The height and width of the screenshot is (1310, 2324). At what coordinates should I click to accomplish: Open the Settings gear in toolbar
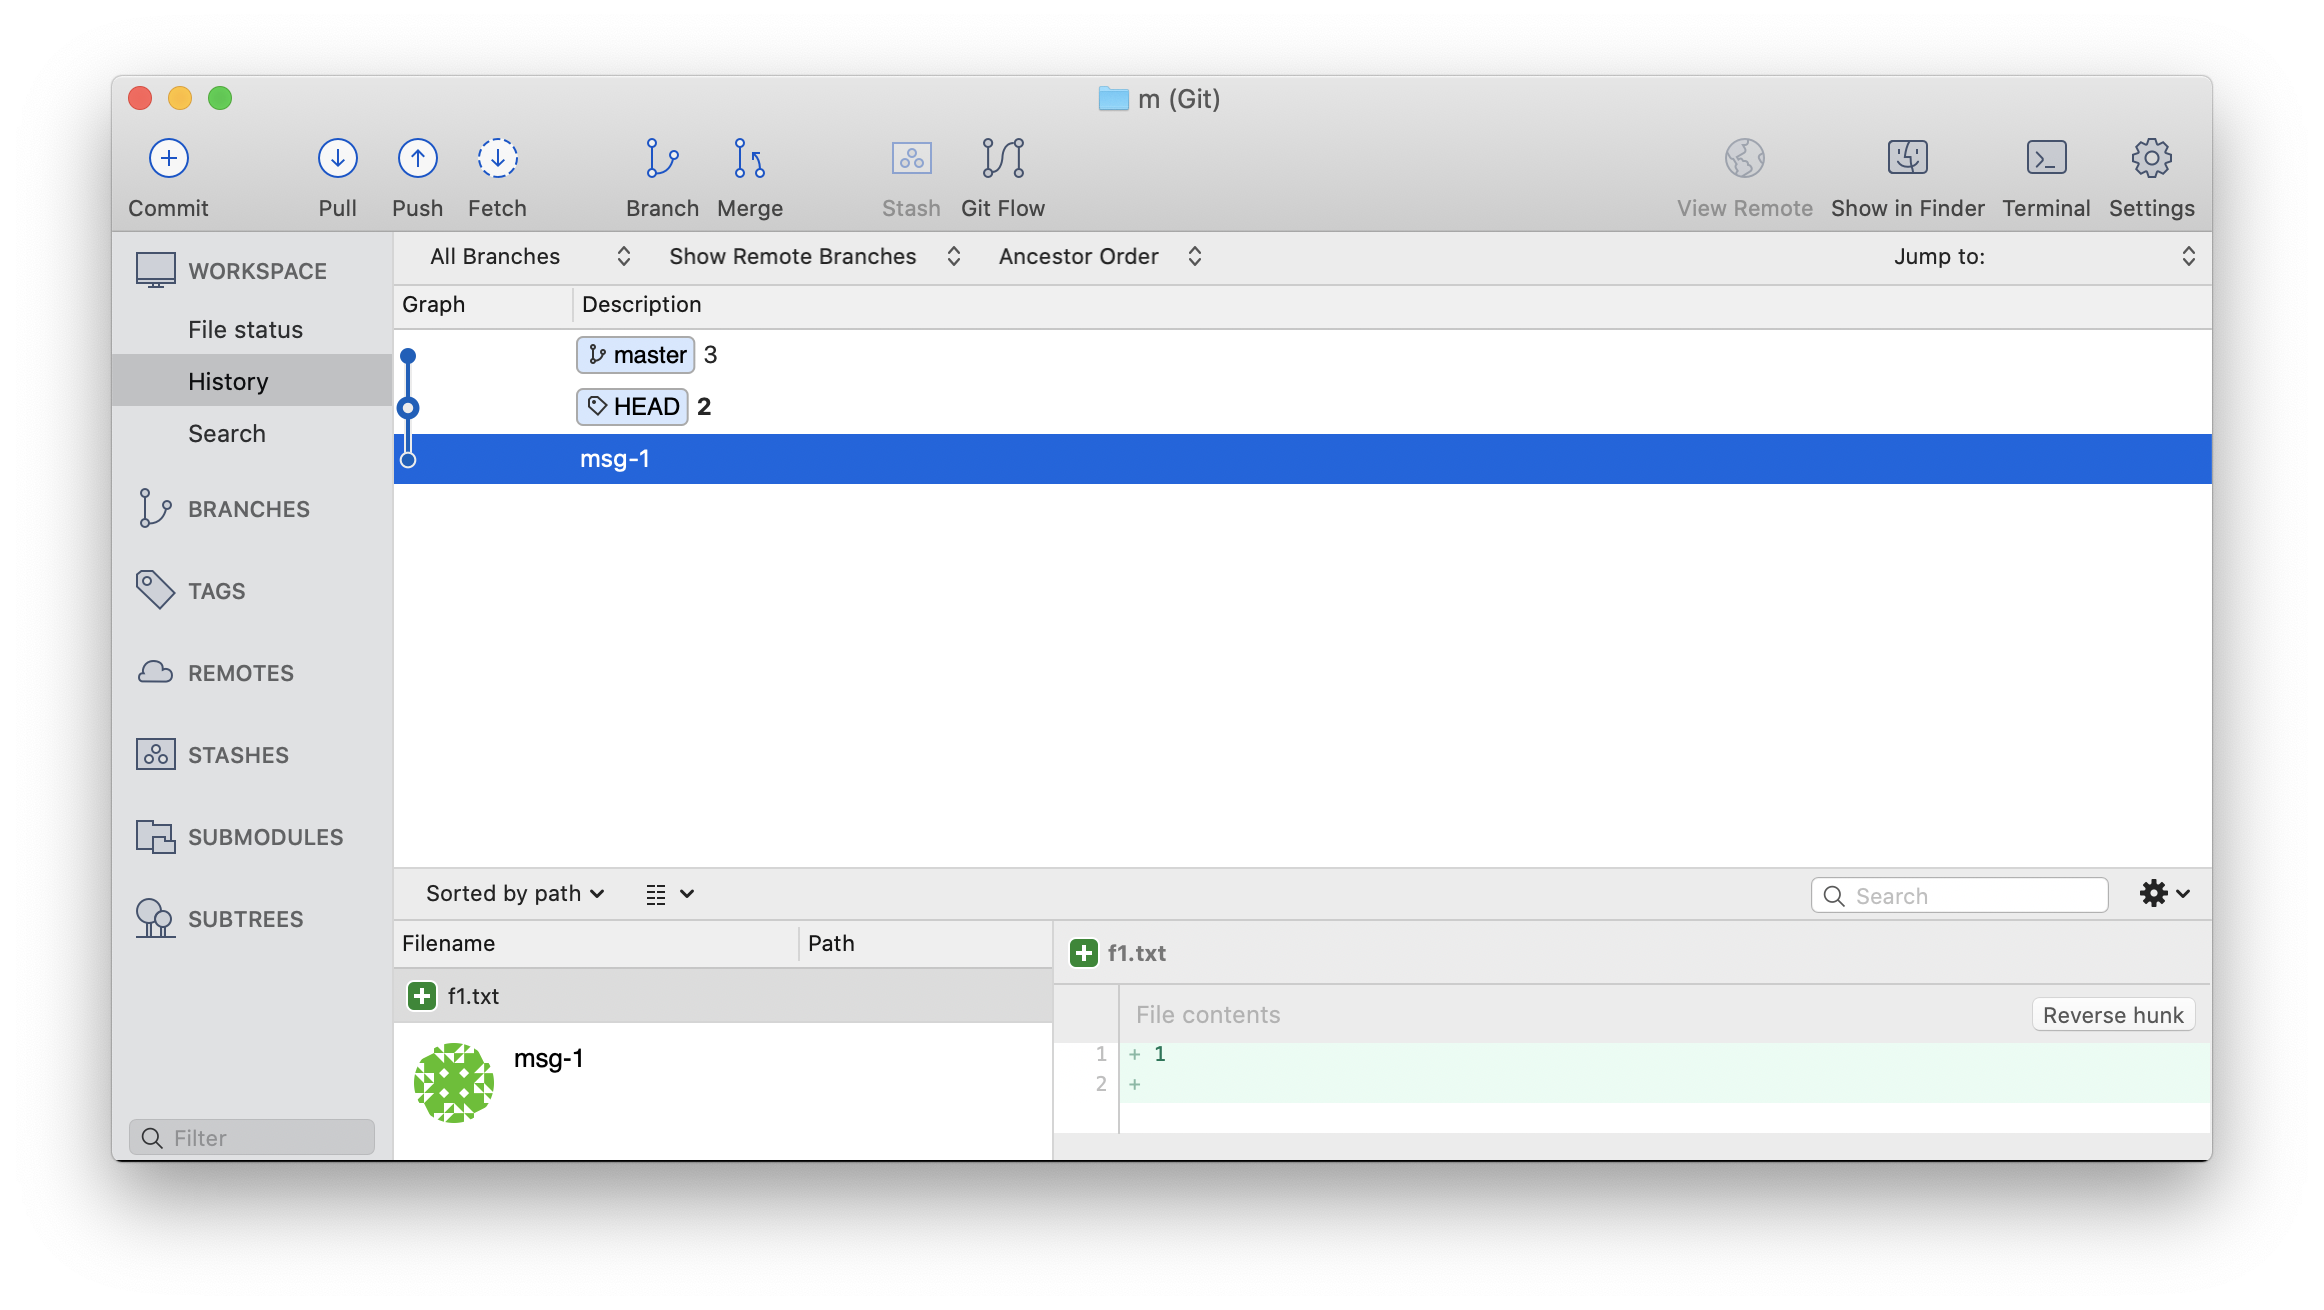click(x=2151, y=159)
